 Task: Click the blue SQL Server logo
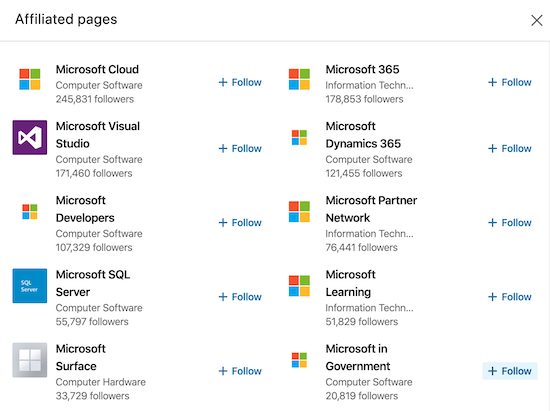point(30,286)
